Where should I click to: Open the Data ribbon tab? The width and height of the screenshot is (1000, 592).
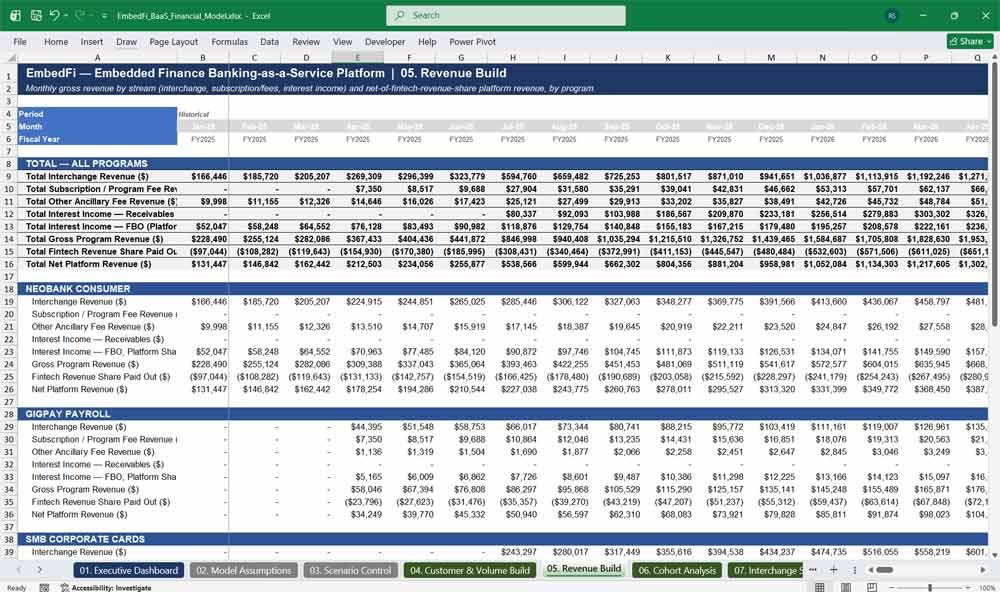[x=269, y=41]
